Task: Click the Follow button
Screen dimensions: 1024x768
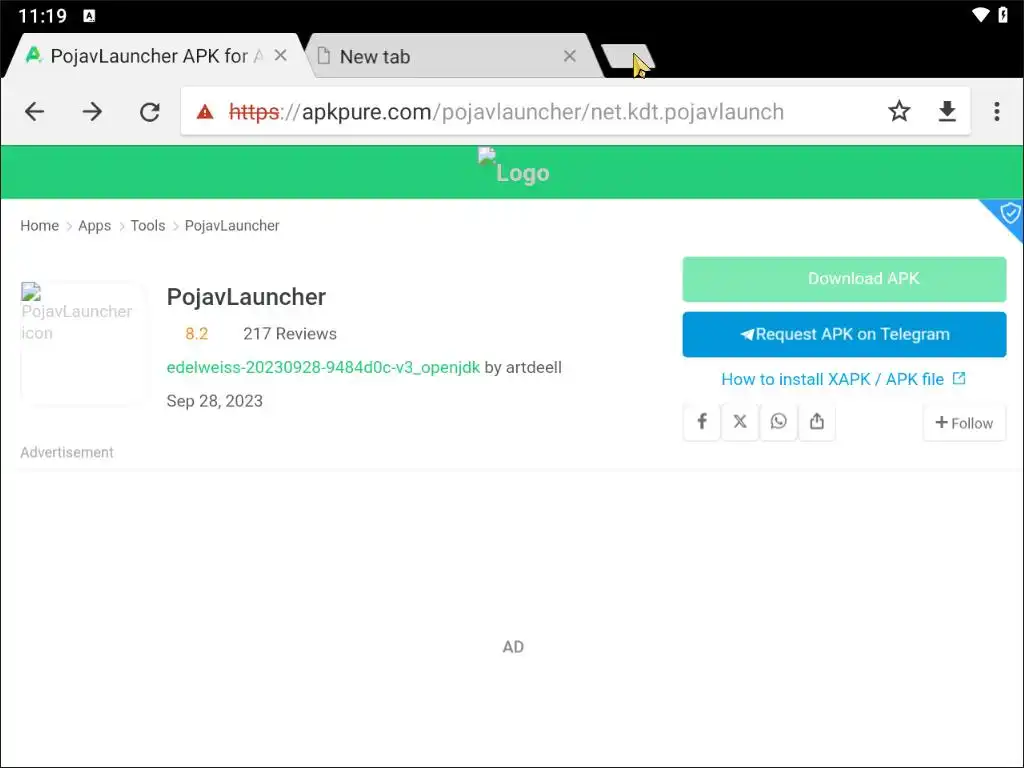Action: tap(964, 423)
